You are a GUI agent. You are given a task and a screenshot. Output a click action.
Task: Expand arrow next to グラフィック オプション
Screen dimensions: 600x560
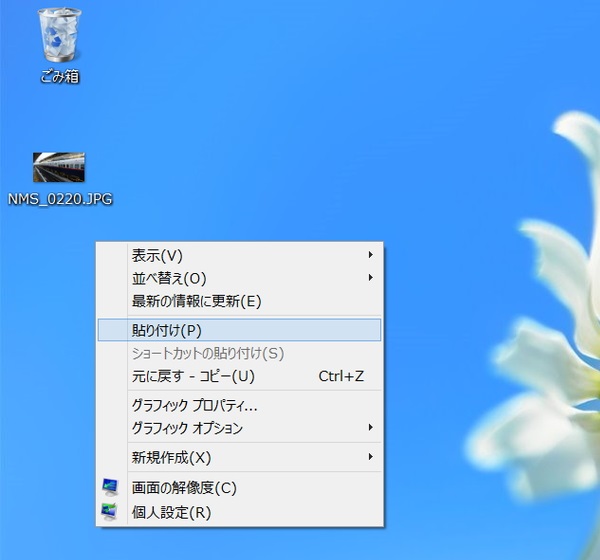point(370,427)
